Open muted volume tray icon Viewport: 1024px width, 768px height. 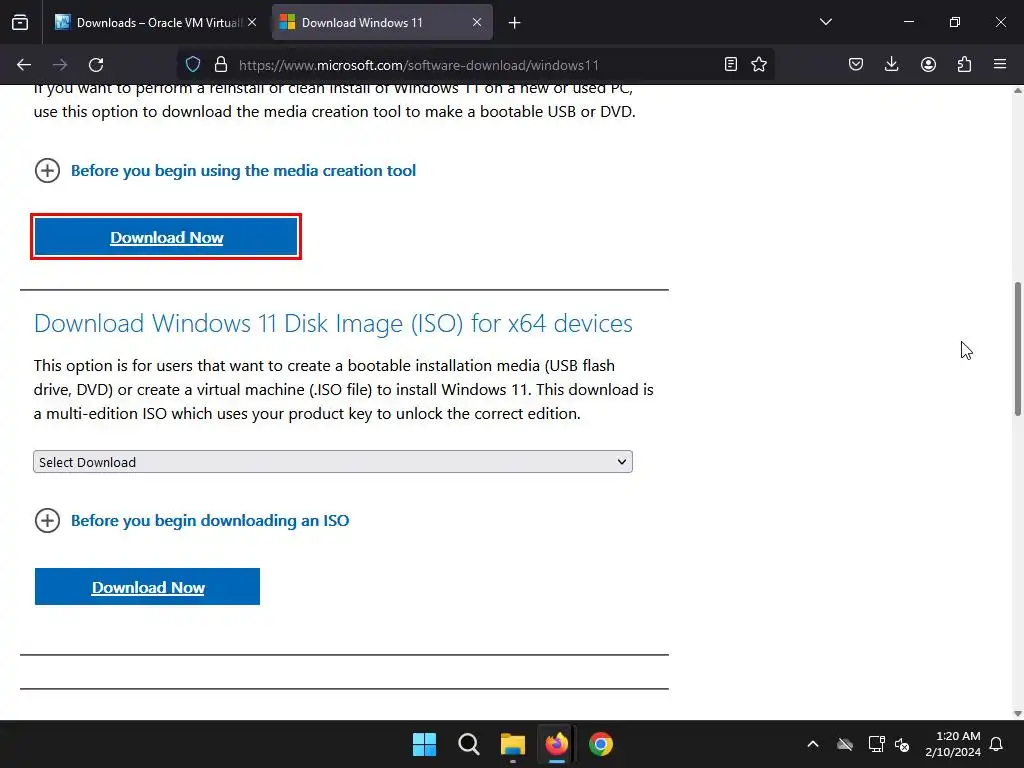(903, 744)
